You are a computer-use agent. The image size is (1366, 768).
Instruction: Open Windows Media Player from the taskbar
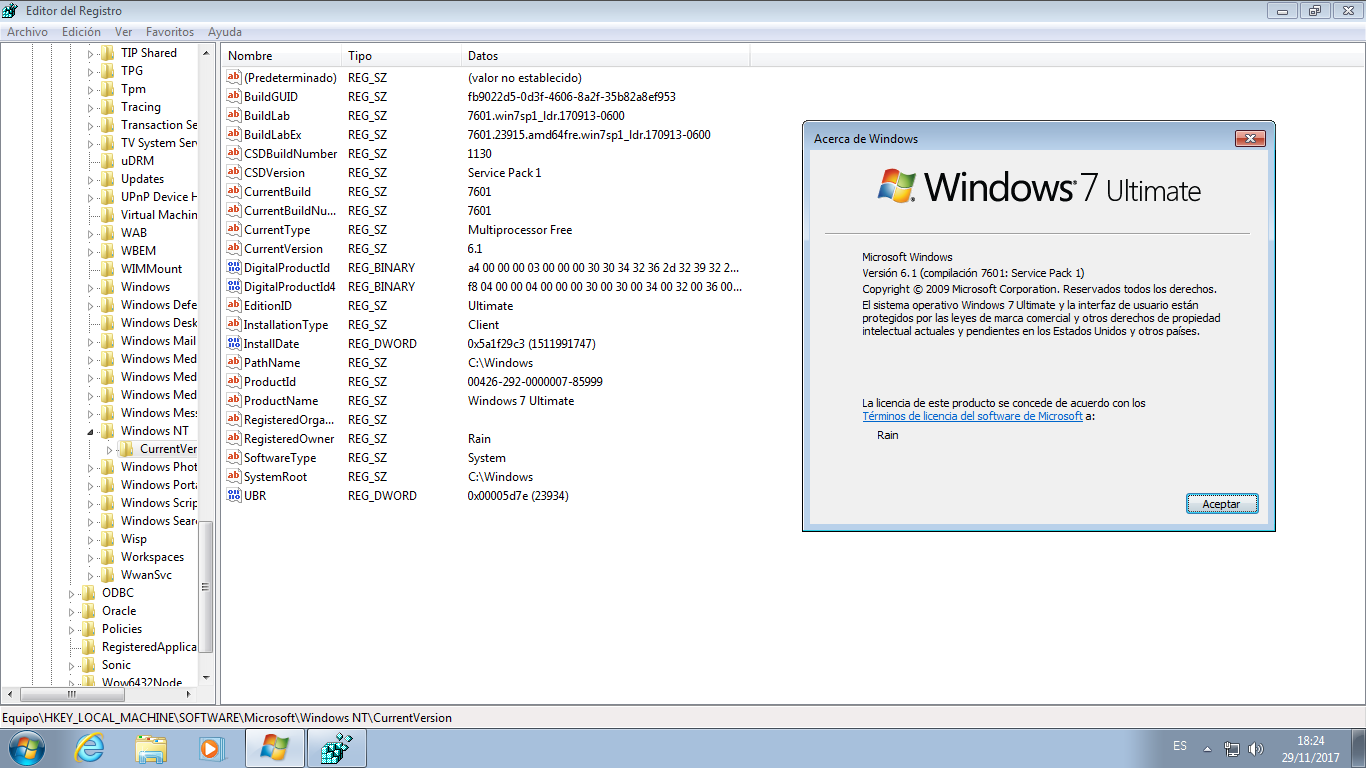(211, 748)
